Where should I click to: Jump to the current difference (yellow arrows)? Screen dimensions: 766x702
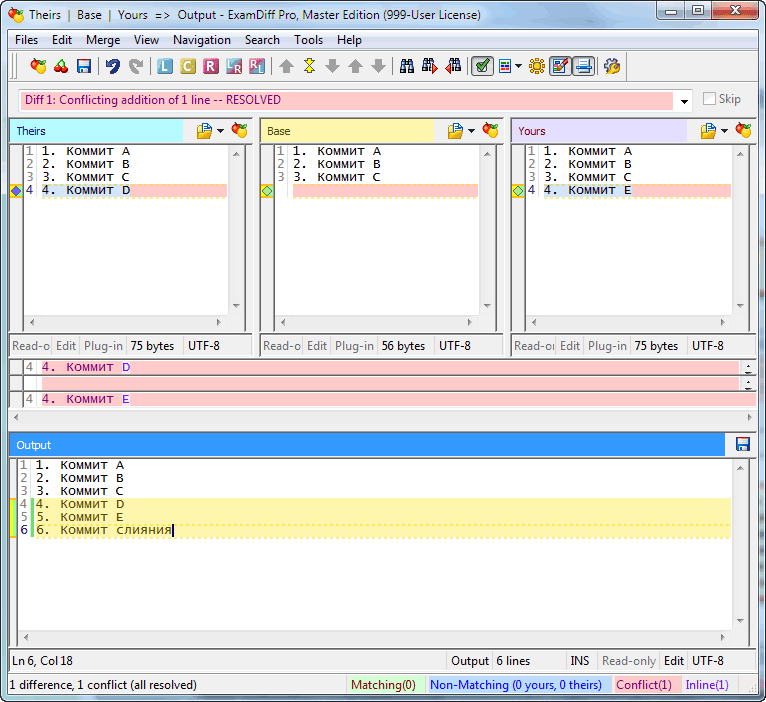coord(310,66)
